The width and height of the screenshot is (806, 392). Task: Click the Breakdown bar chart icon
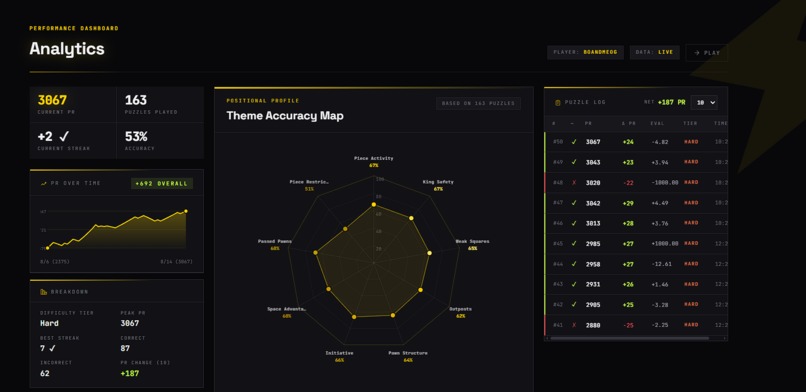coord(43,292)
